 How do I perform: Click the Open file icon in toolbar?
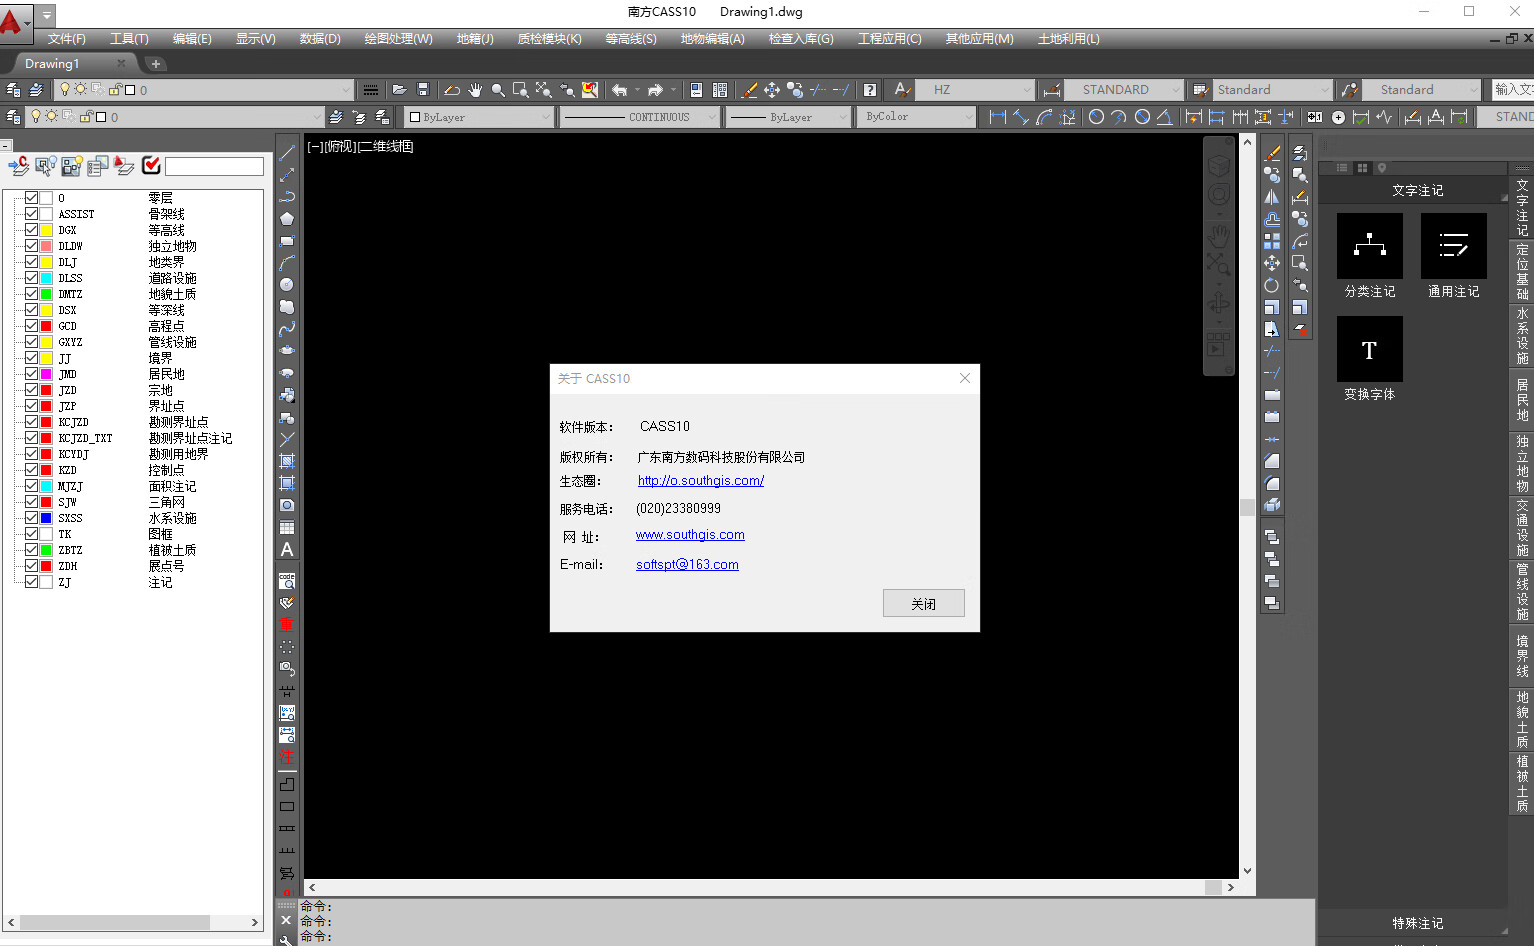coord(399,90)
